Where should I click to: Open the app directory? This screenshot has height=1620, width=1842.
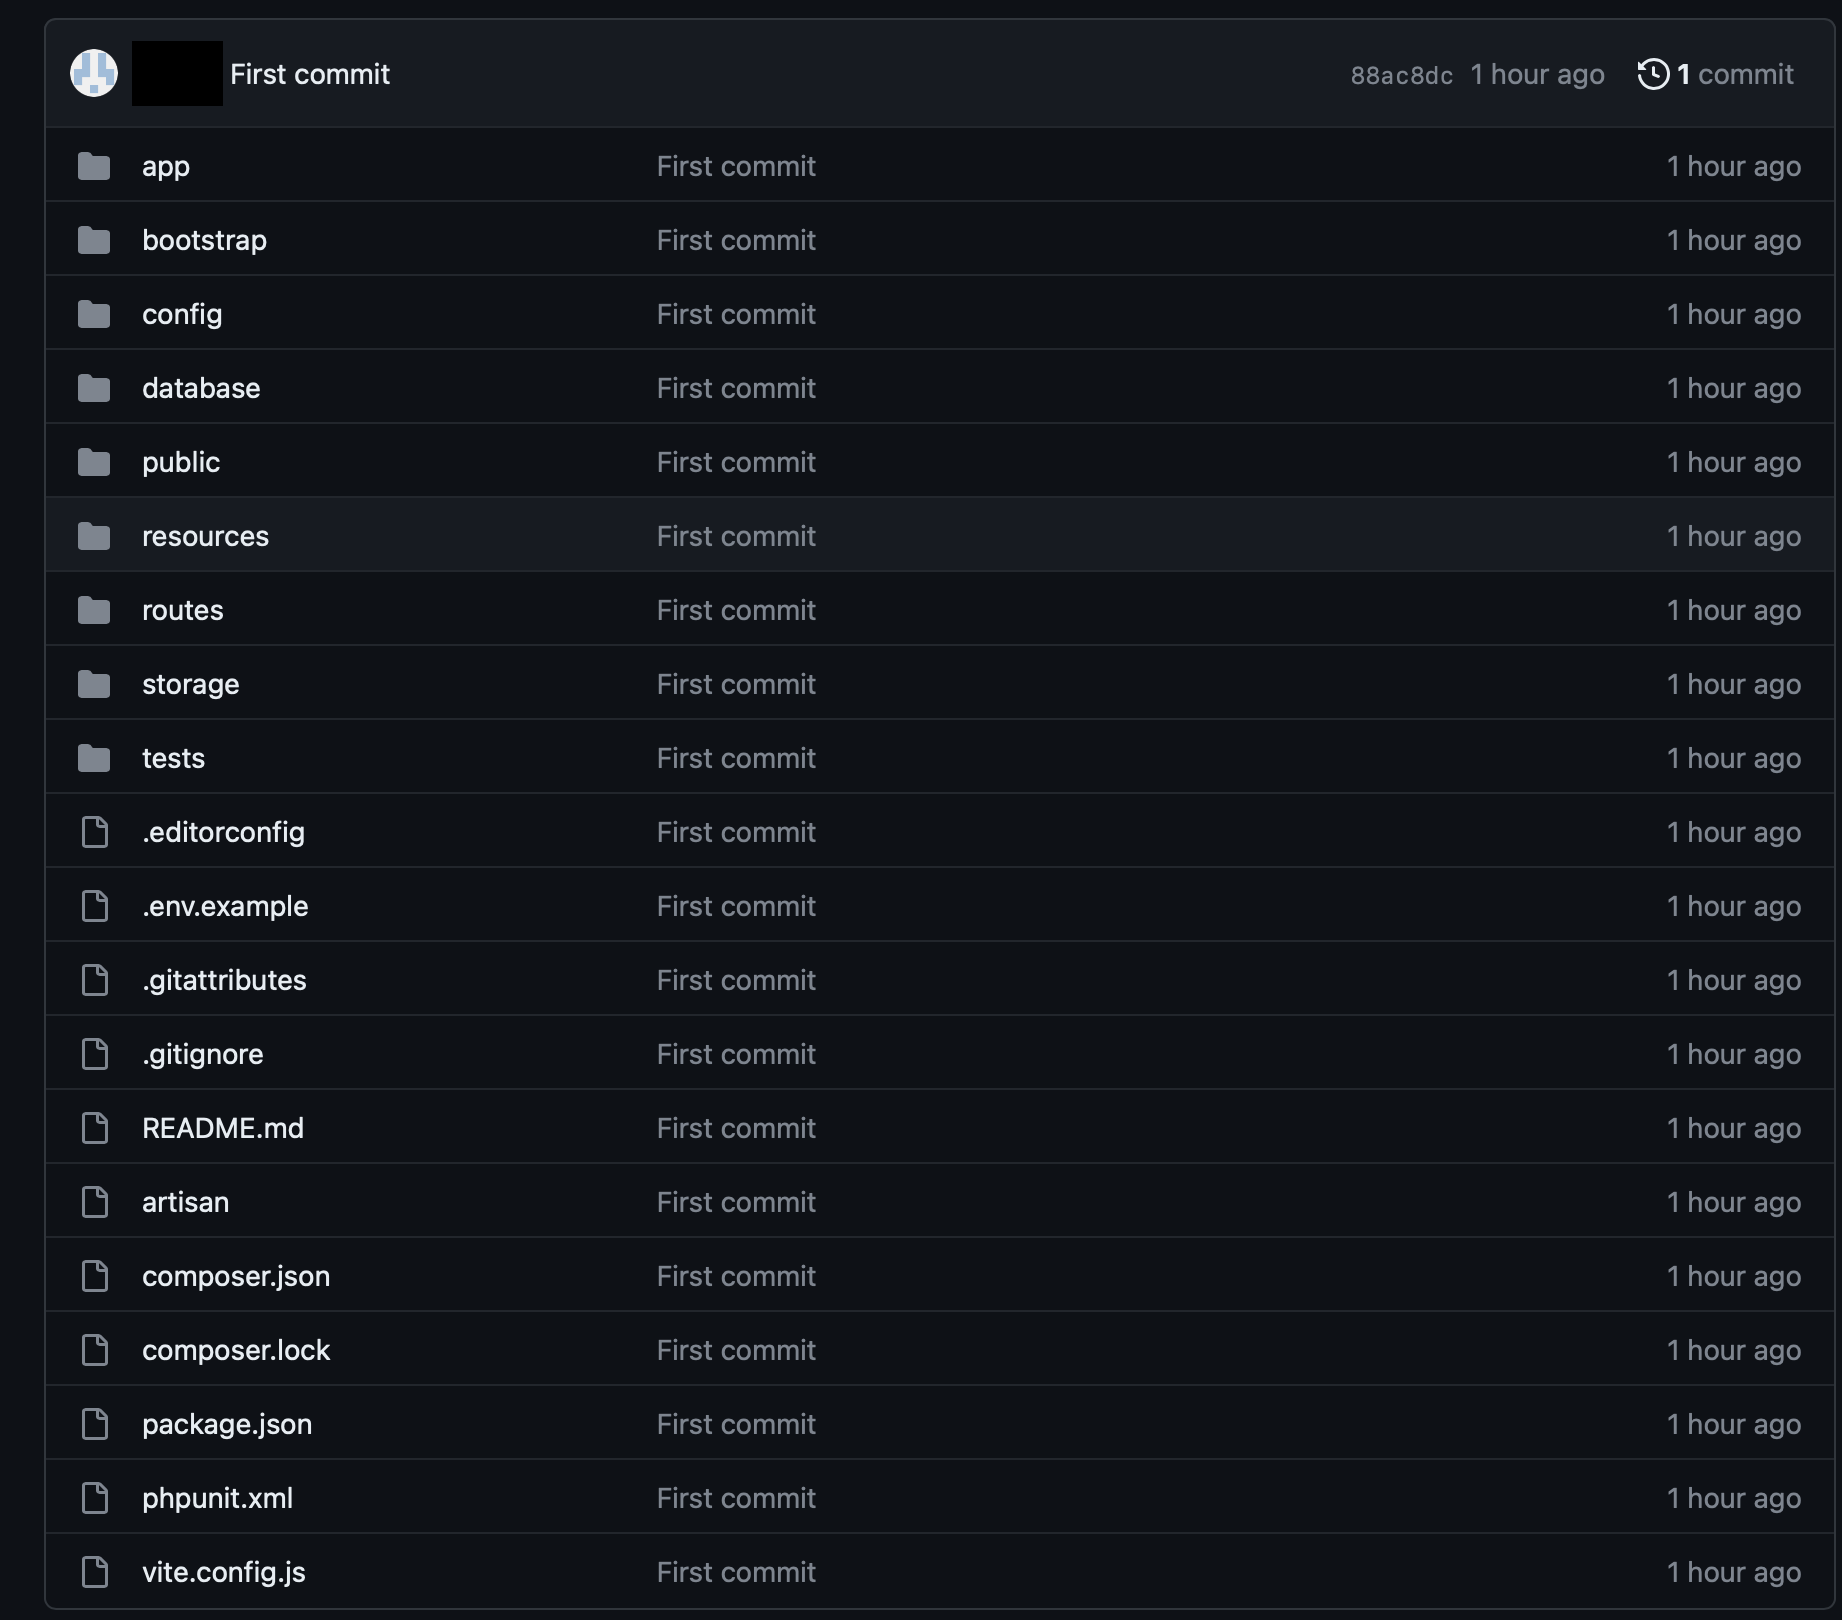coord(165,166)
